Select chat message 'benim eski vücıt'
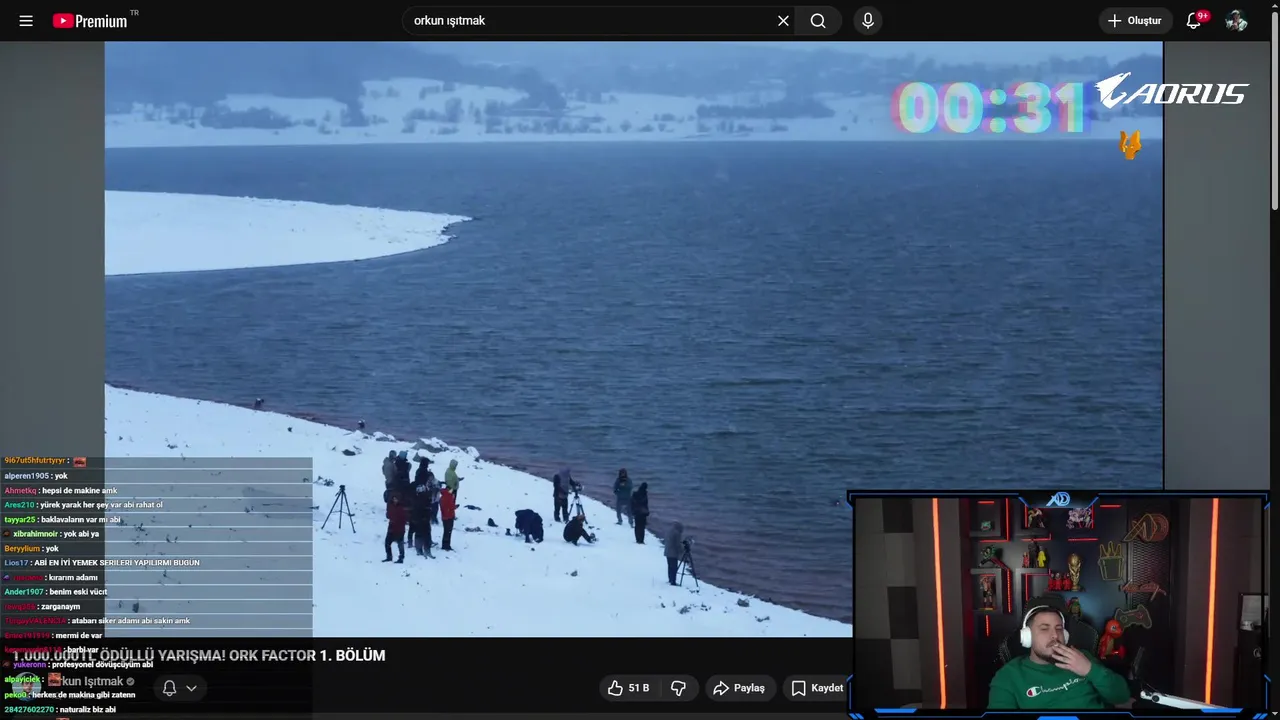1280x720 pixels. coord(55,592)
